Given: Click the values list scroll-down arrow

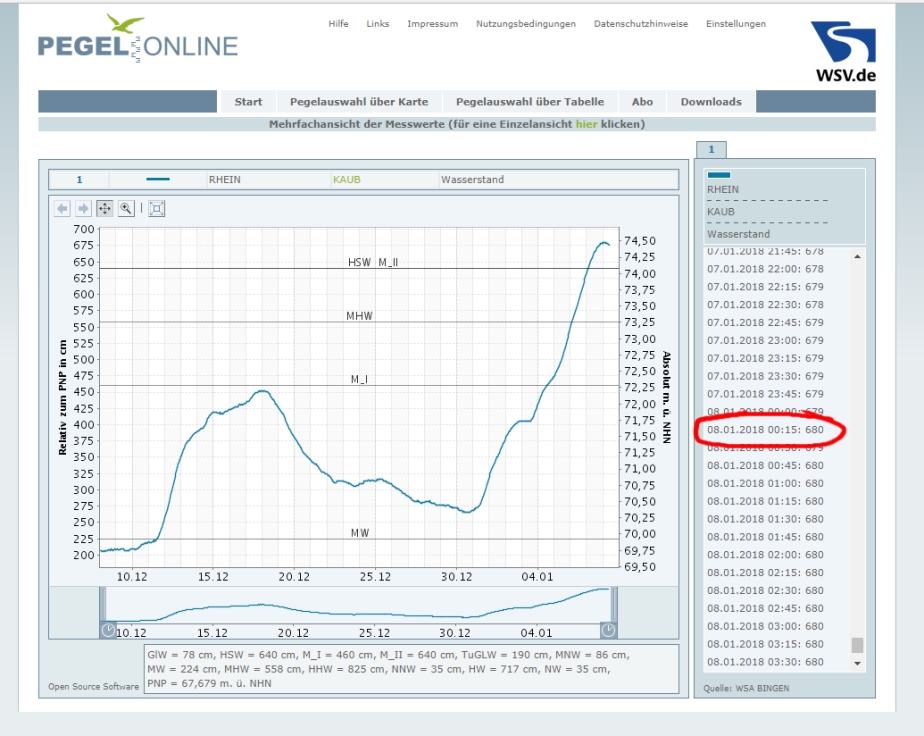Looking at the screenshot, I should coord(857,662).
